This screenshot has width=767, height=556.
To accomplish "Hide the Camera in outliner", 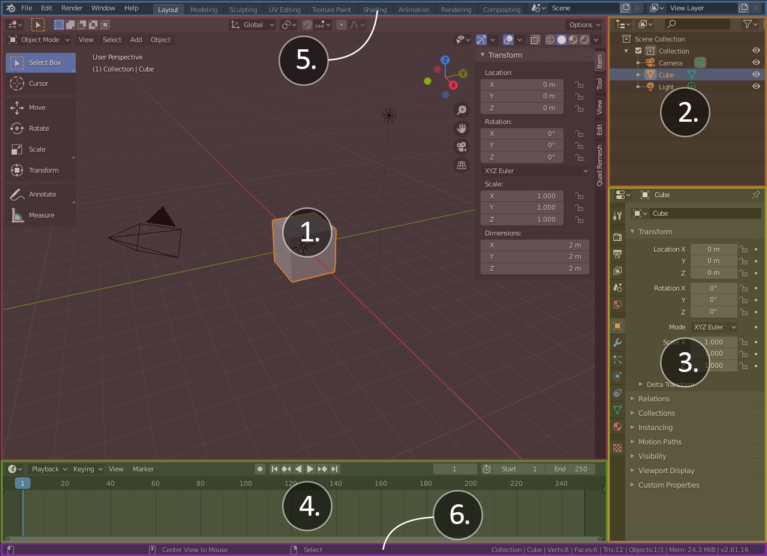I will click(756, 63).
